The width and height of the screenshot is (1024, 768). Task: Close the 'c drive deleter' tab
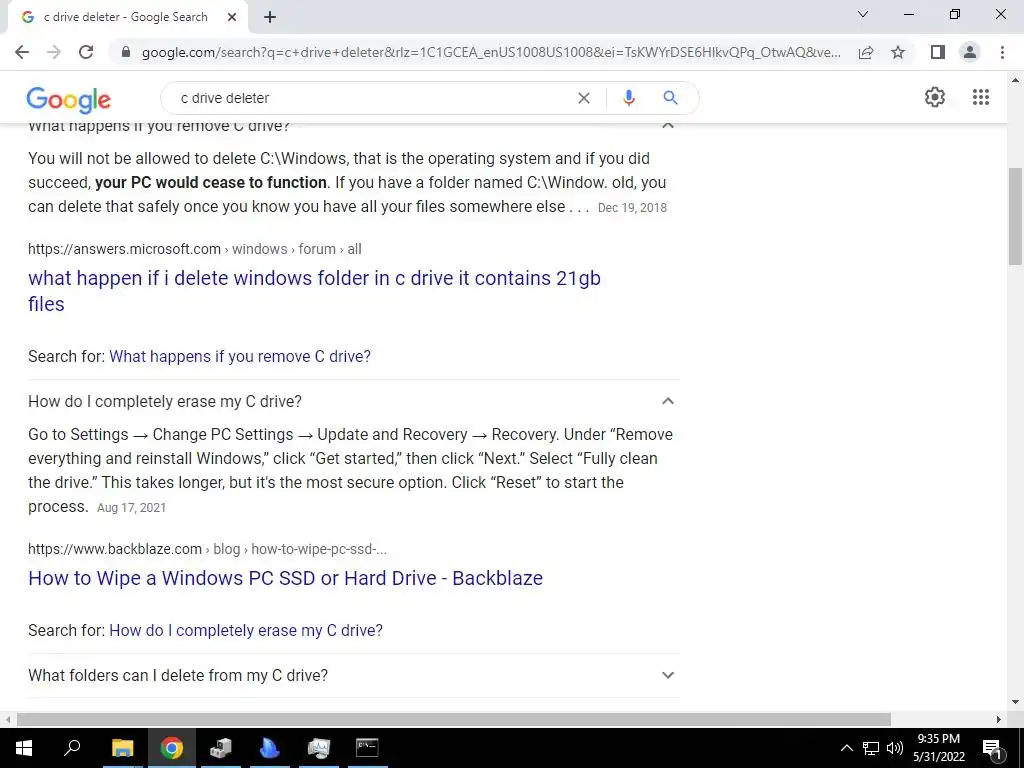(x=232, y=18)
